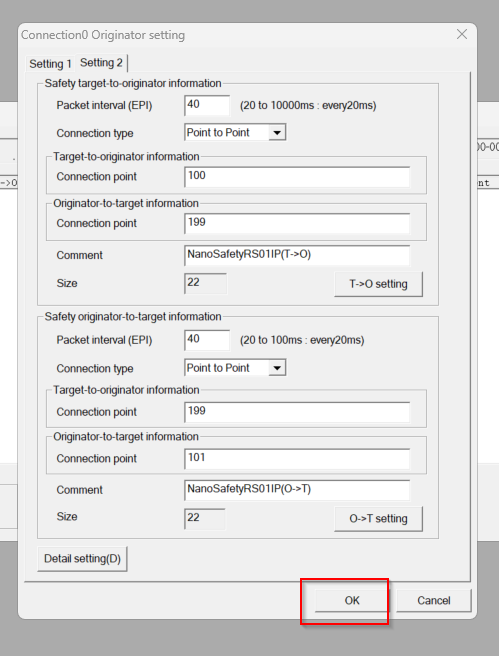Image resolution: width=499 pixels, height=656 pixels.
Task: Open the O->T setting button
Action: 379,519
